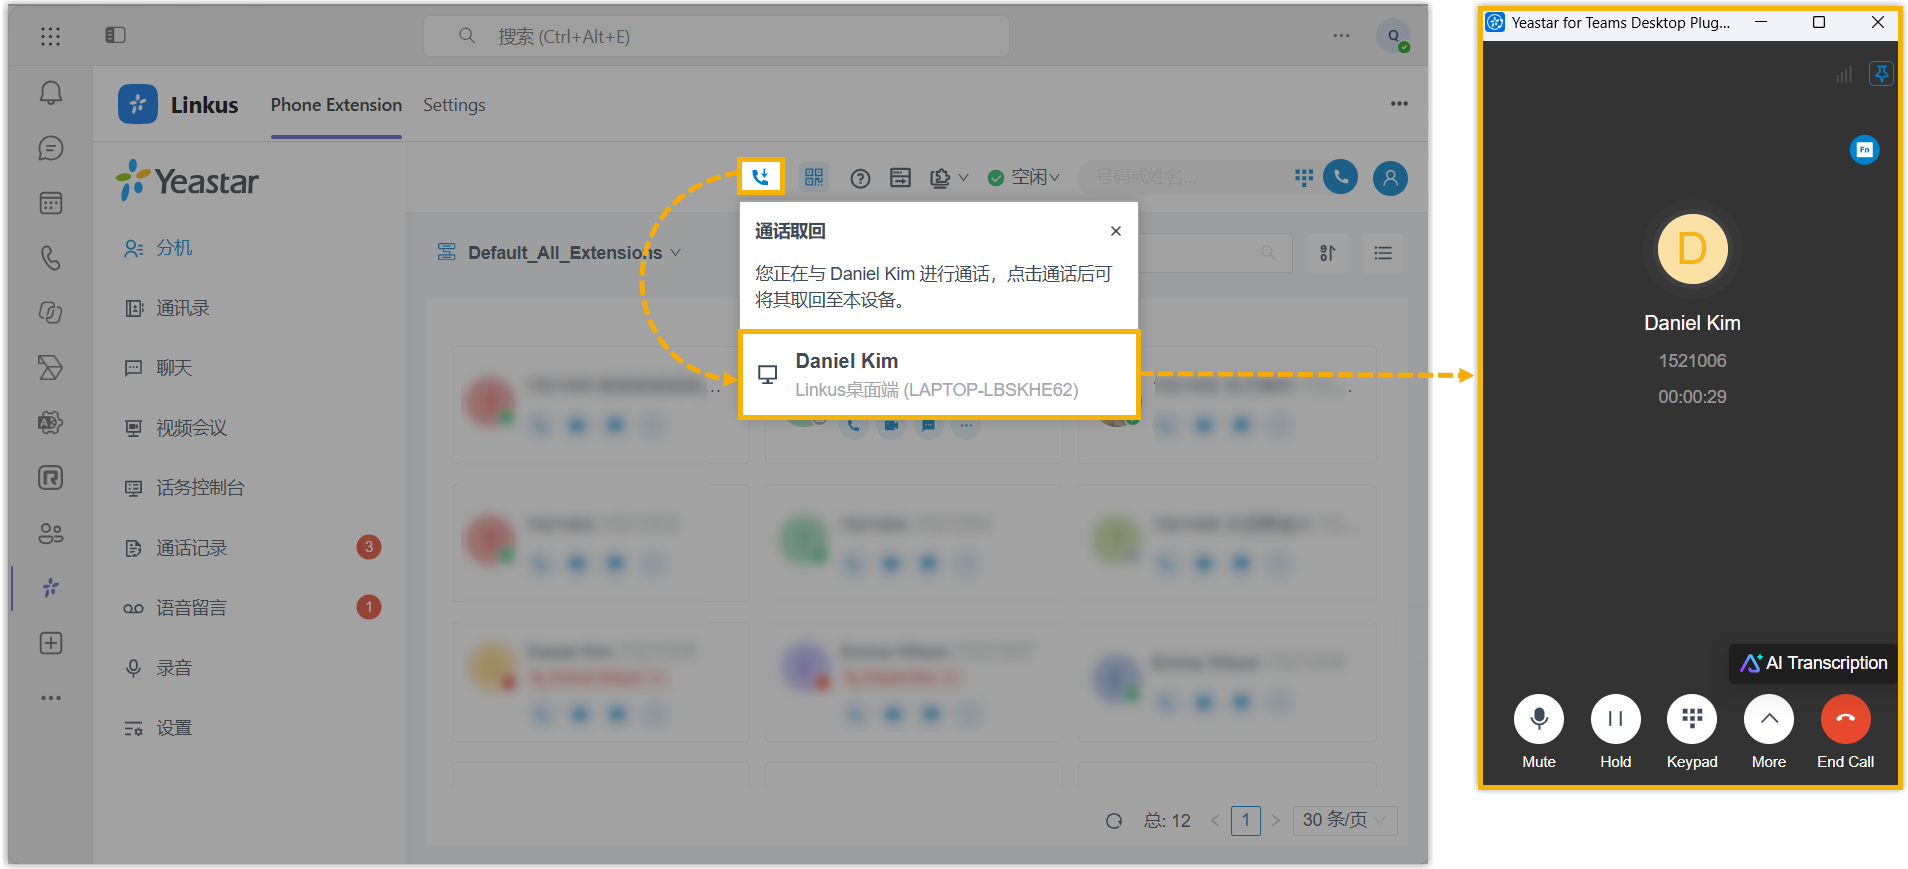Click the Teams search box

click(x=716, y=36)
